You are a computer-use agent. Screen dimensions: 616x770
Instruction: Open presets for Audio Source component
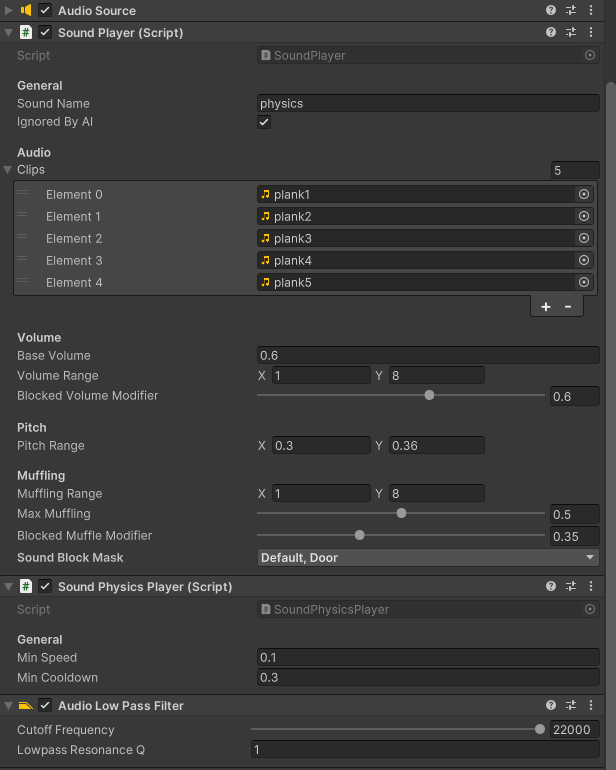(571, 9)
